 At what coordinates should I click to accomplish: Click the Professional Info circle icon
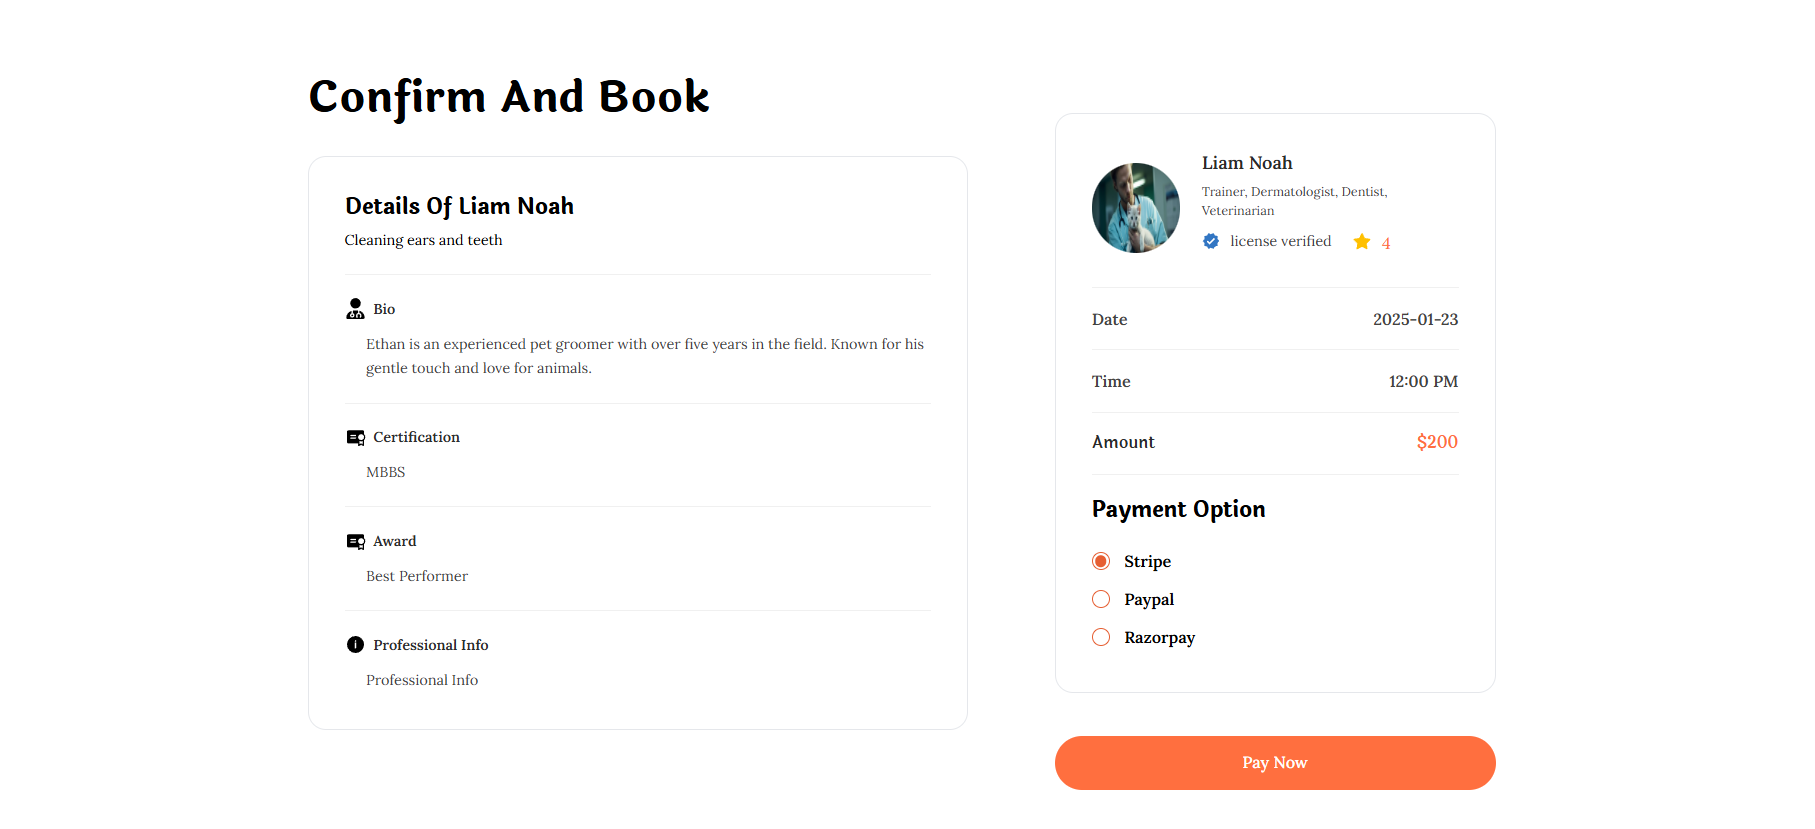point(355,645)
